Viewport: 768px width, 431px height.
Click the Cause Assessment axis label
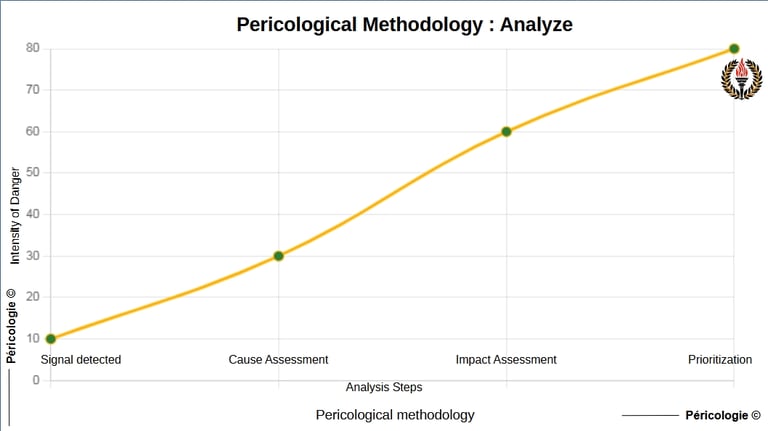[x=278, y=360]
